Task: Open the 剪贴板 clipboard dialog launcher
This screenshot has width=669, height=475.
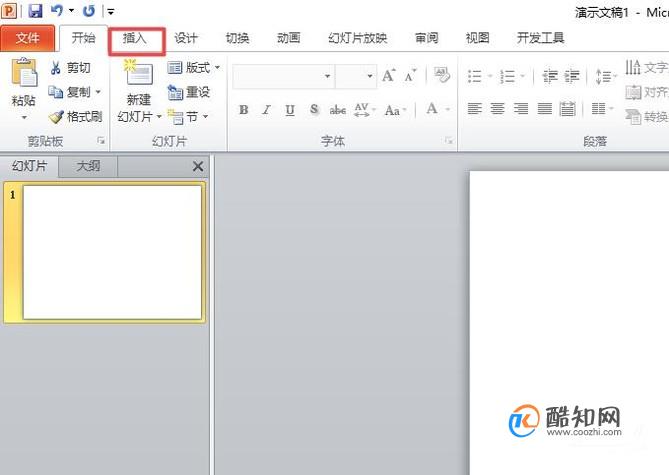Action: [101, 140]
